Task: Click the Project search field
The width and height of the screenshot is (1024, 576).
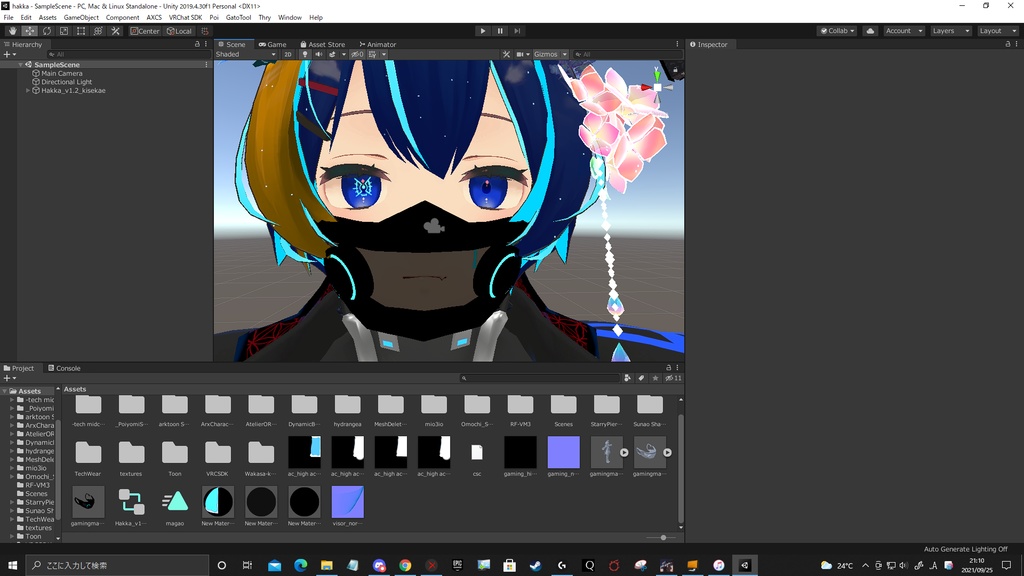Action: pyautogui.click(x=539, y=378)
